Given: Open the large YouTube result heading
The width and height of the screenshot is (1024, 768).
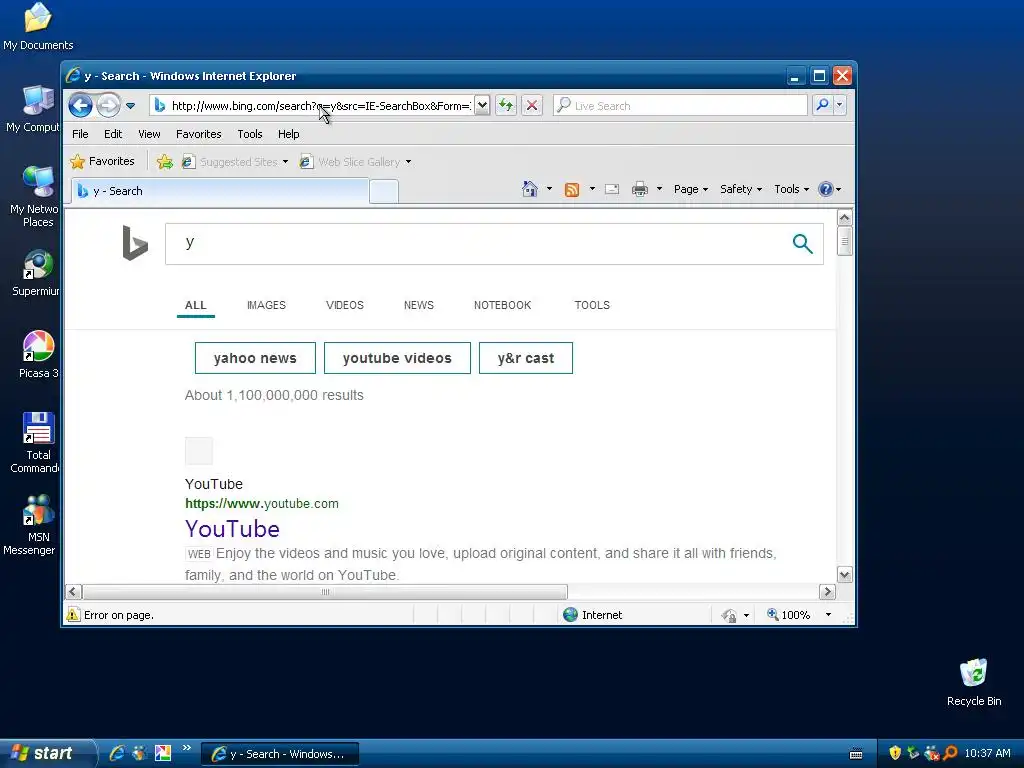Looking at the screenshot, I should [x=232, y=529].
